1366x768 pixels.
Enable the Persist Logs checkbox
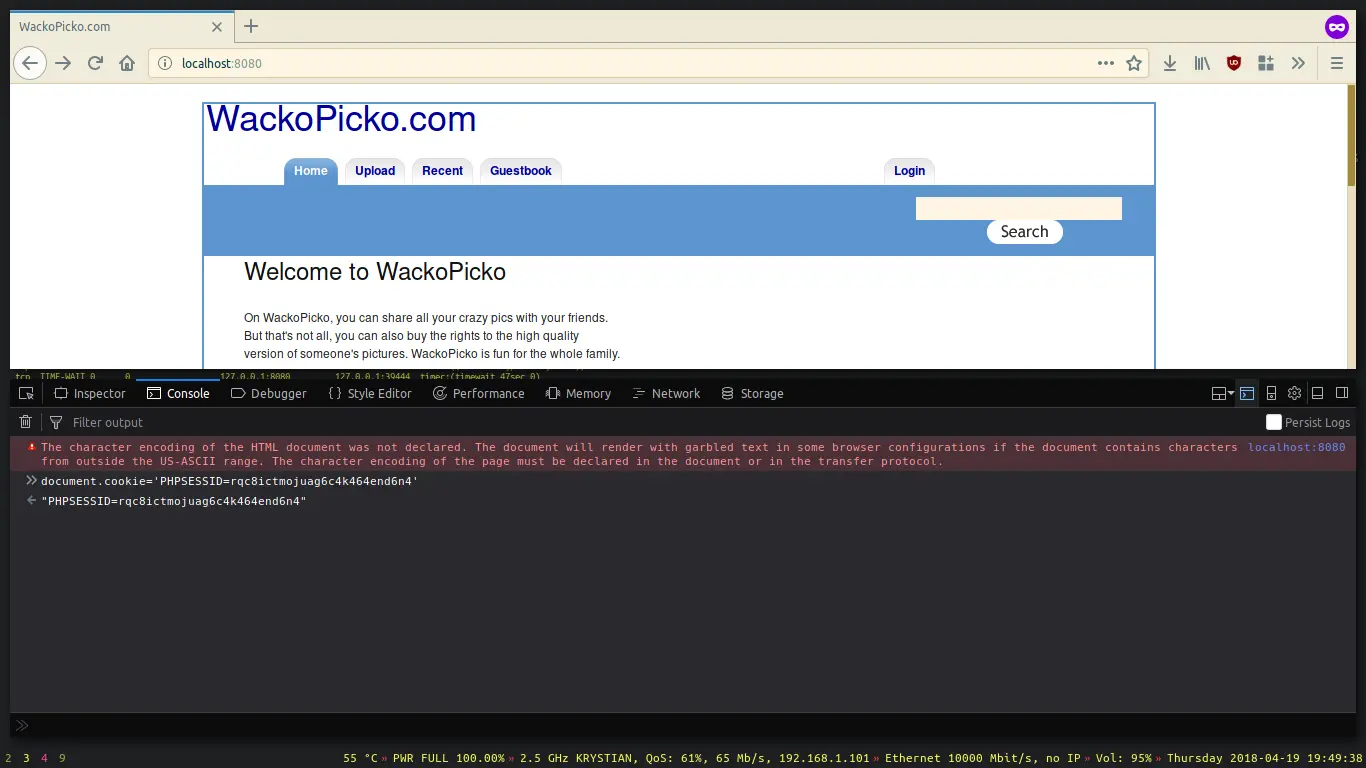(x=1274, y=422)
